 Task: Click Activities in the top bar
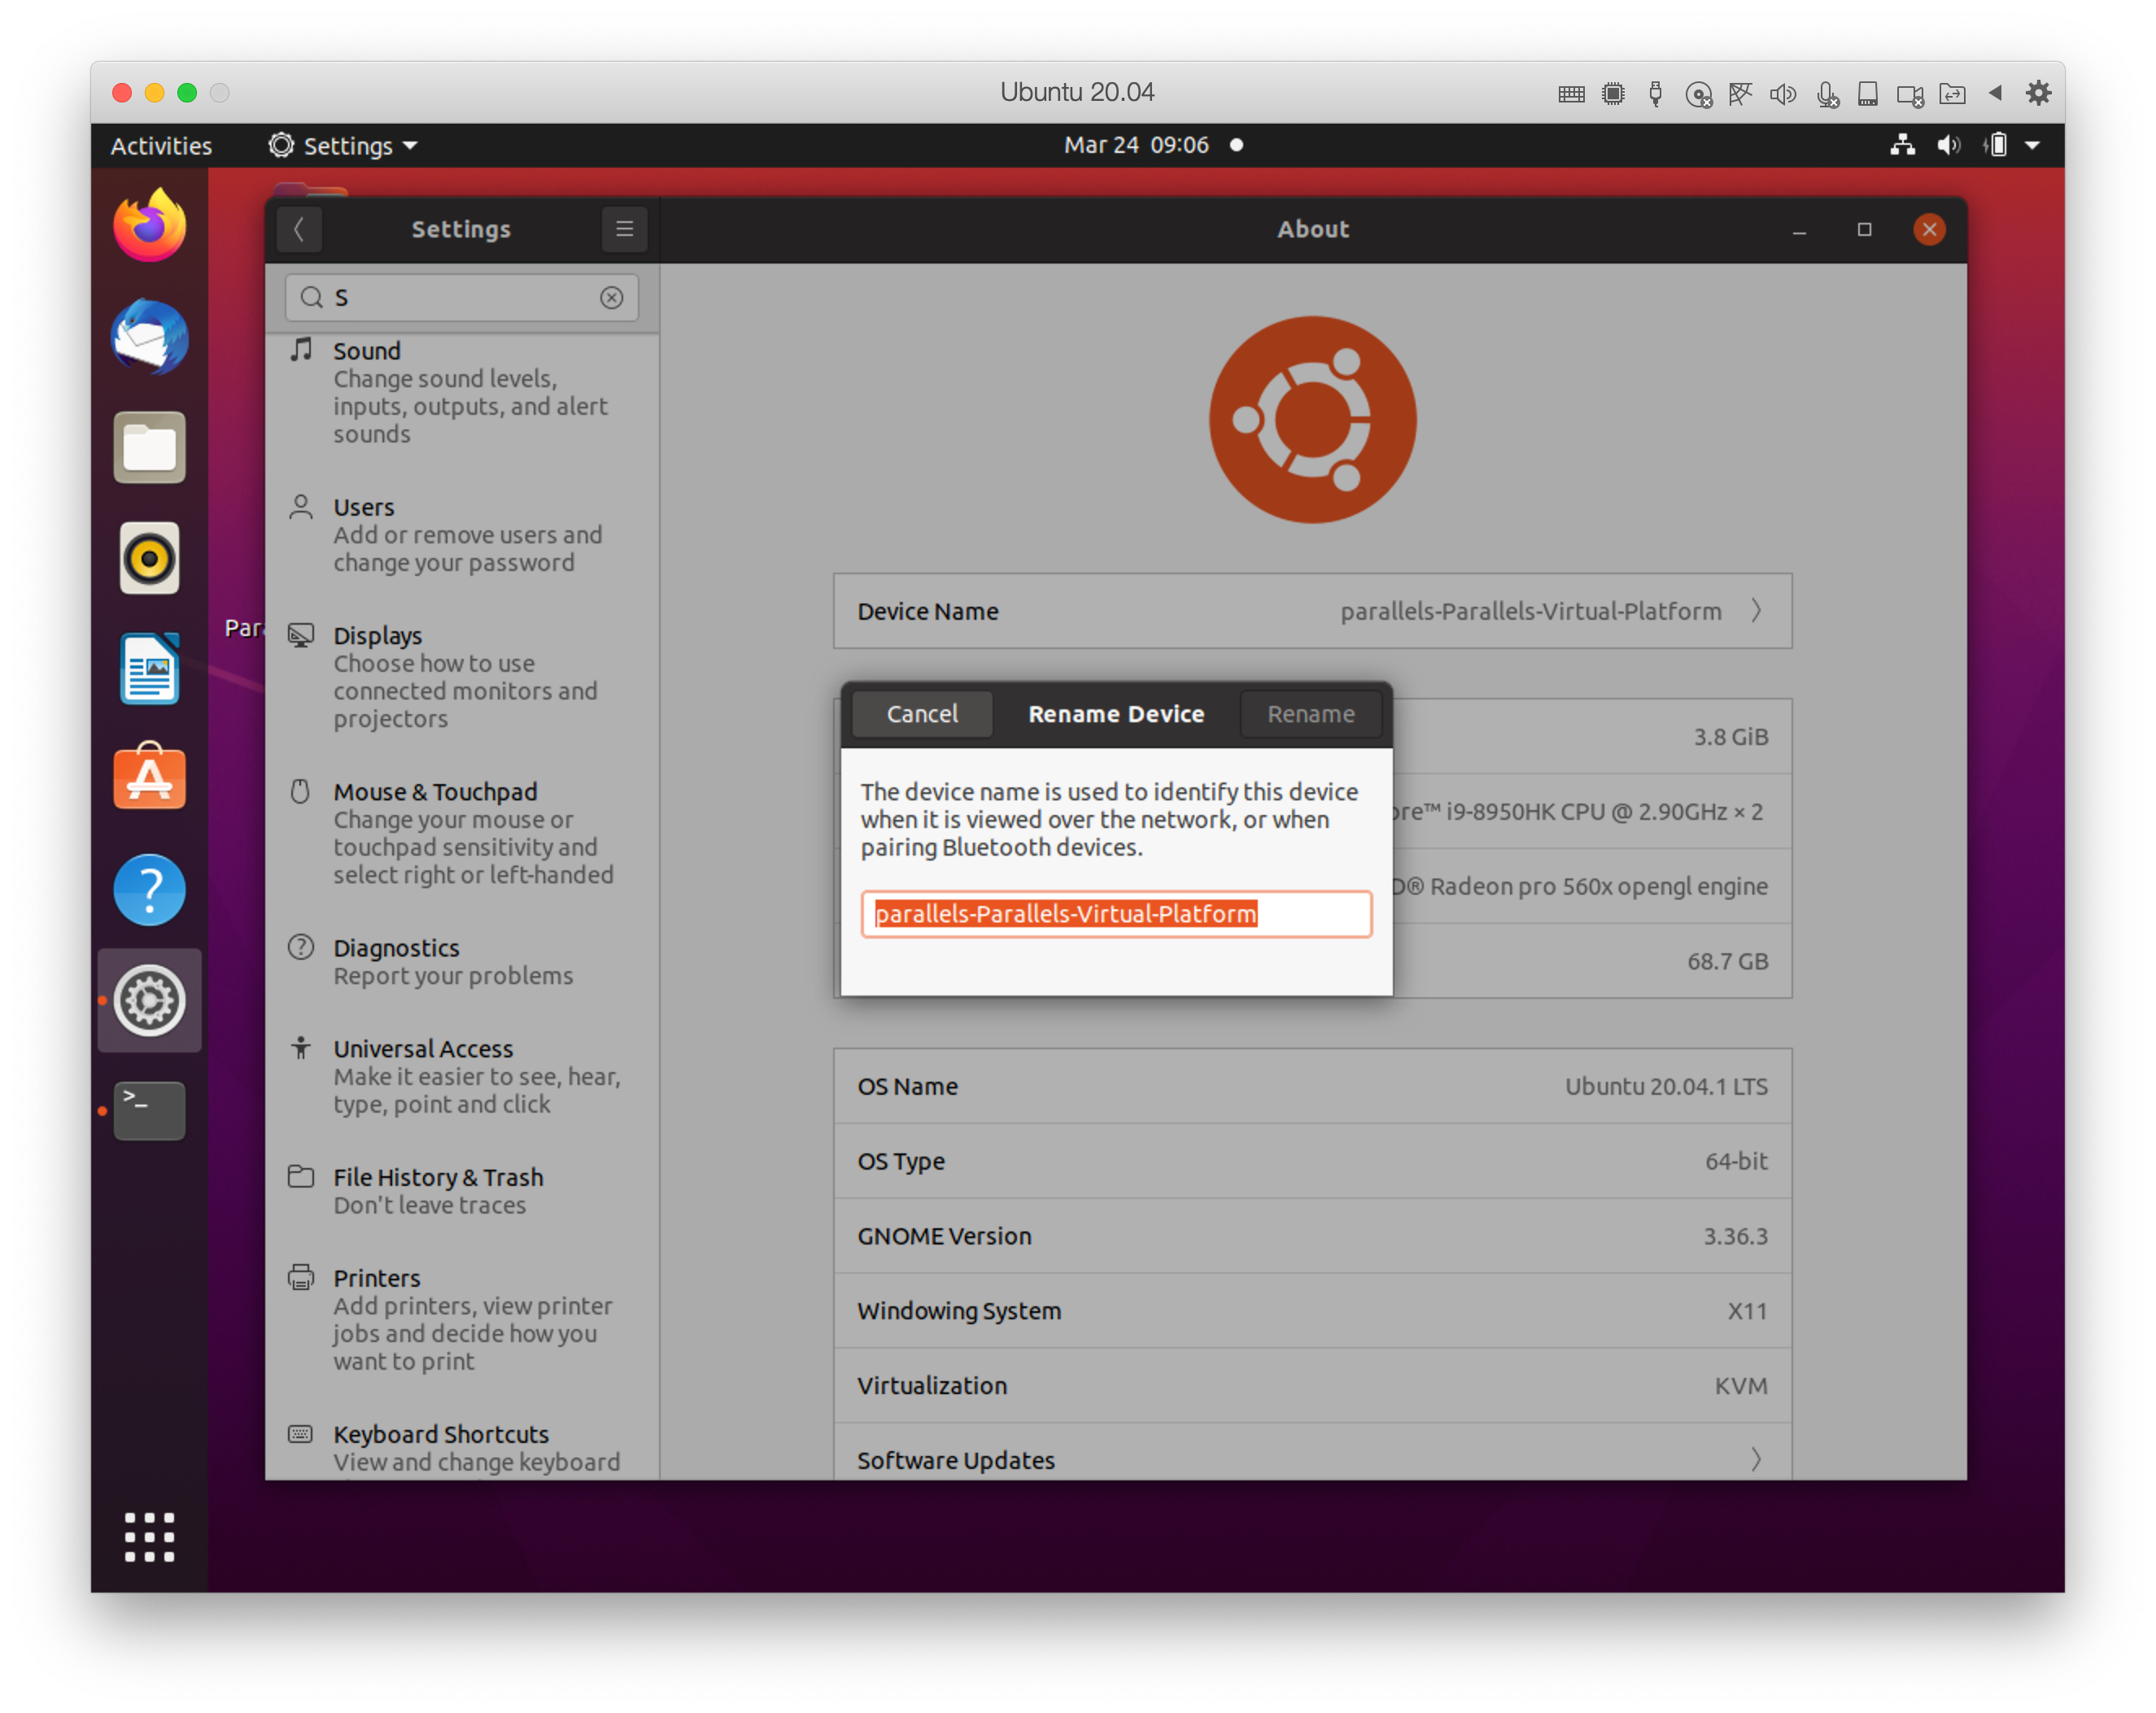161,146
